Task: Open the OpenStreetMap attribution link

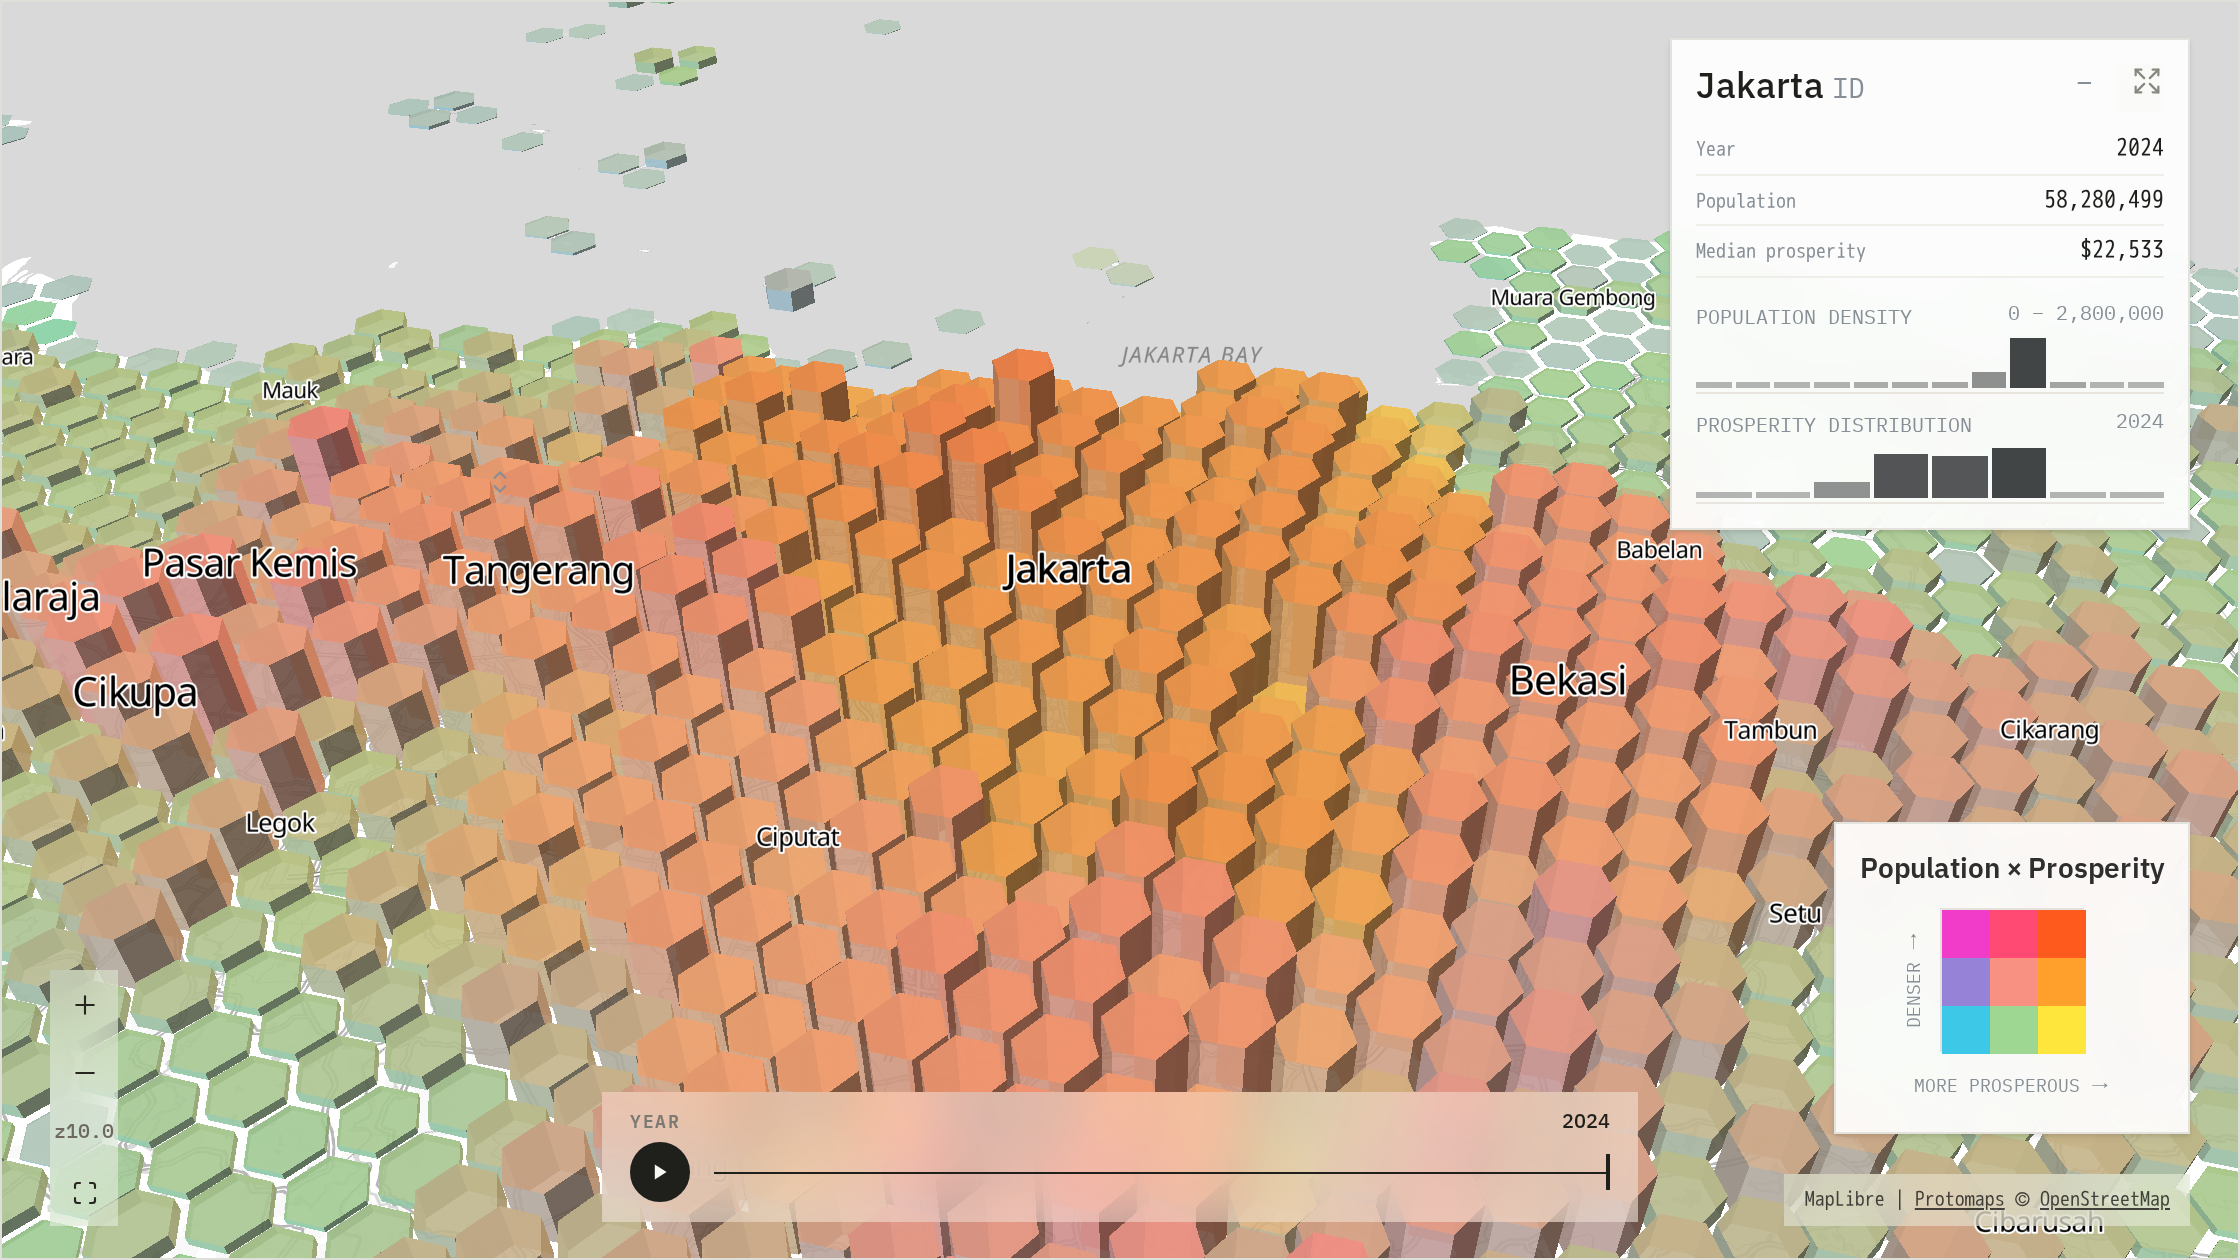Action: coord(2104,1199)
